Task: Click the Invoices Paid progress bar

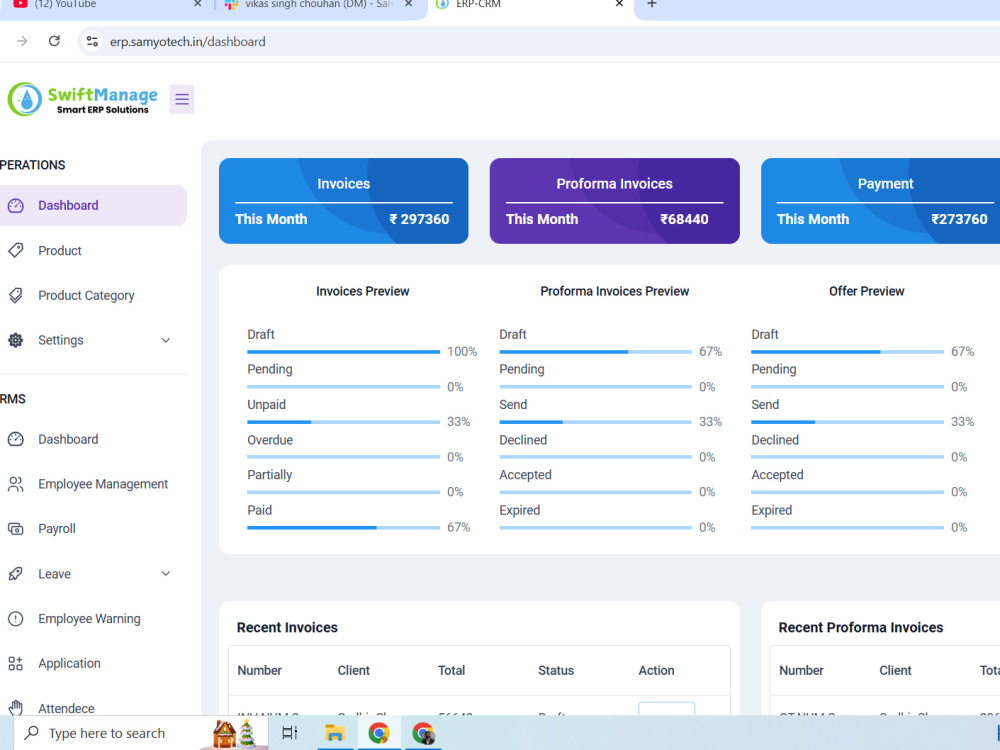Action: click(x=343, y=527)
